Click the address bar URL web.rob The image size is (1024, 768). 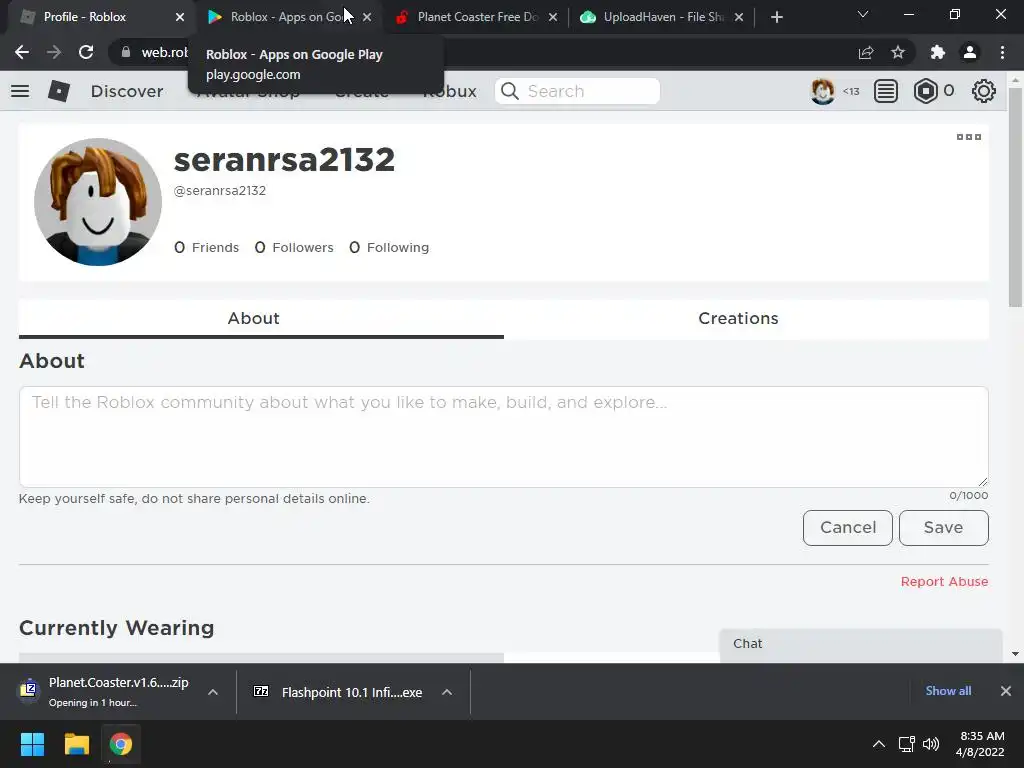click(165, 52)
